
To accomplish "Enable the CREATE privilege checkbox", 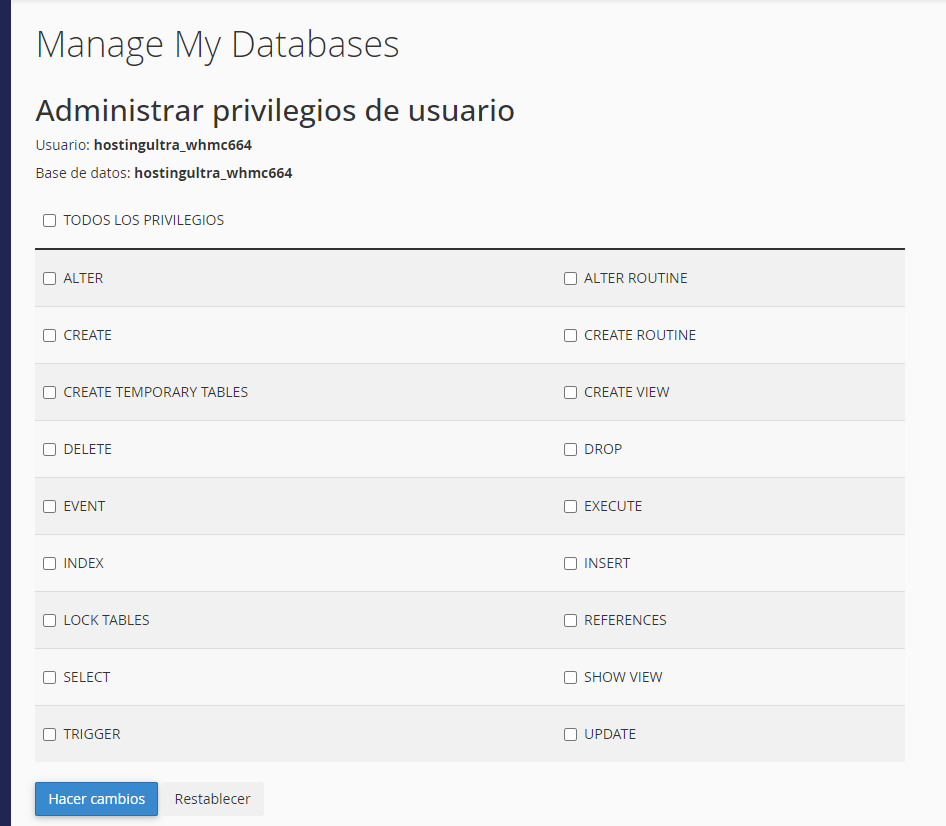I will click(x=49, y=335).
